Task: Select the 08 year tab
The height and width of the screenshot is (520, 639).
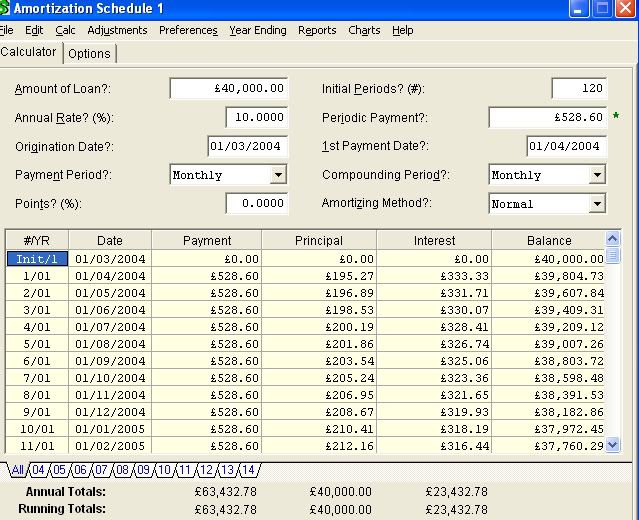Action: point(122,469)
